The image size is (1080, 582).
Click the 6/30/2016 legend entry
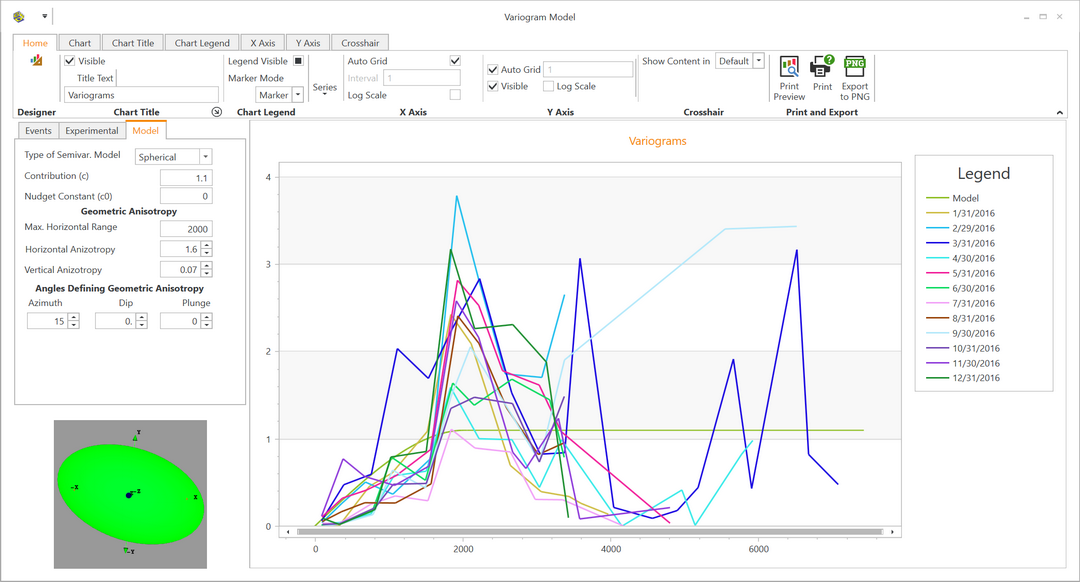click(x=960, y=288)
